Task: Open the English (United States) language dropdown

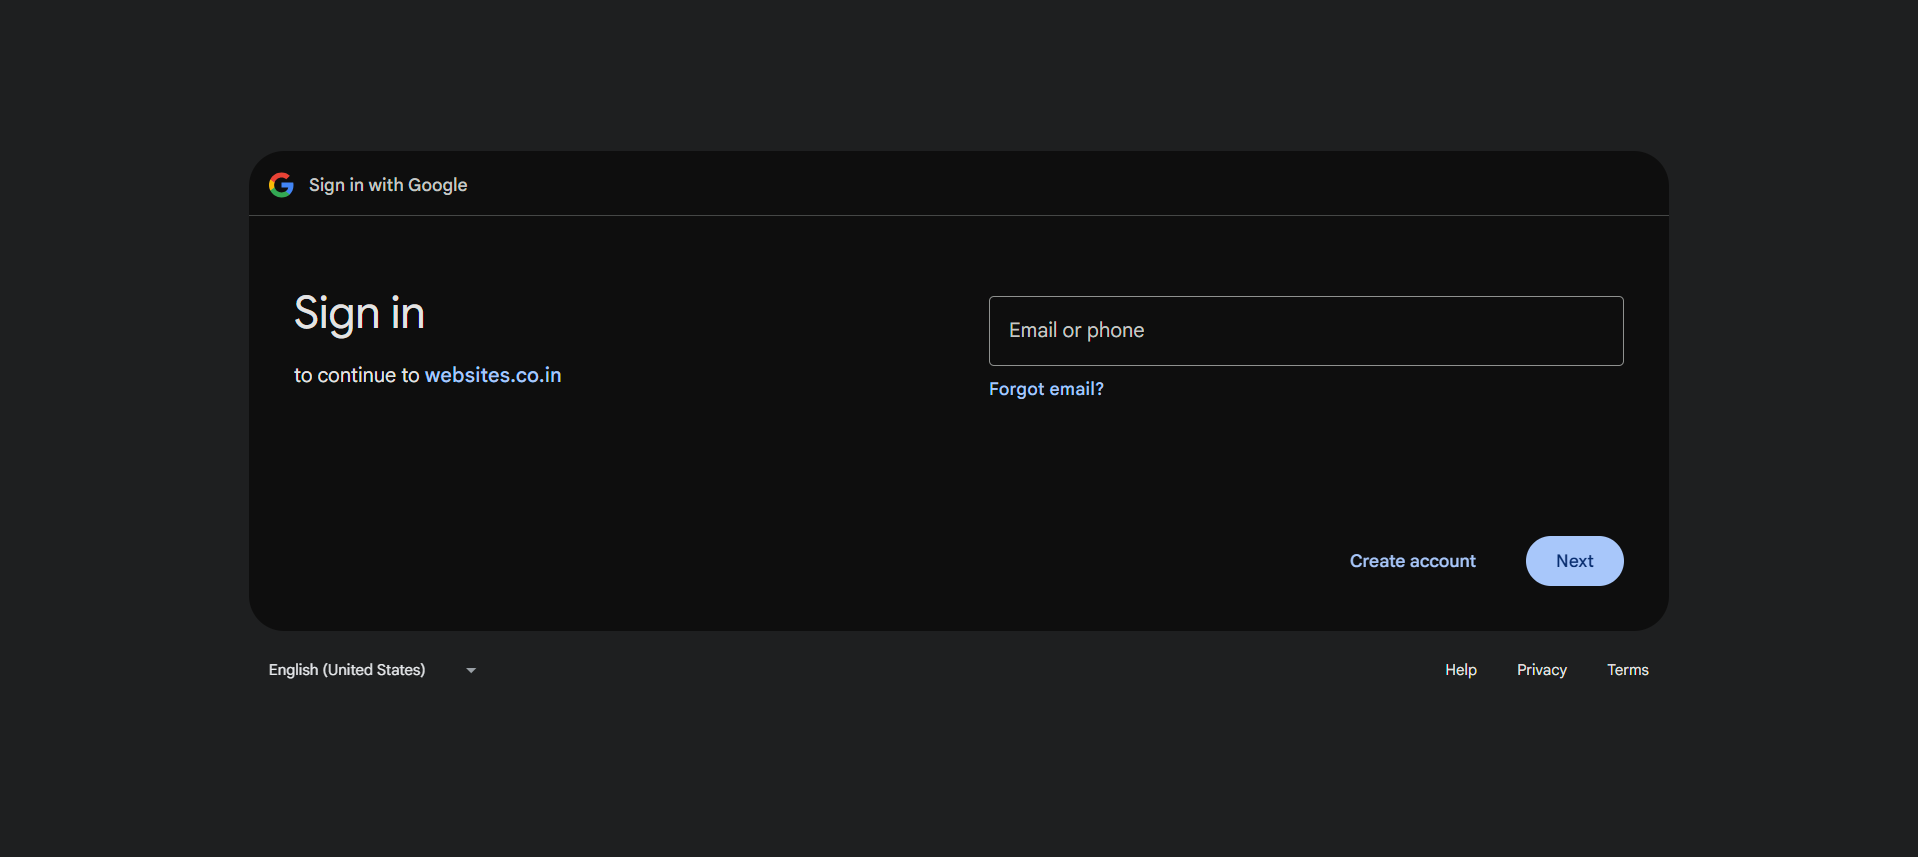Action: click(x=373, y=670)
